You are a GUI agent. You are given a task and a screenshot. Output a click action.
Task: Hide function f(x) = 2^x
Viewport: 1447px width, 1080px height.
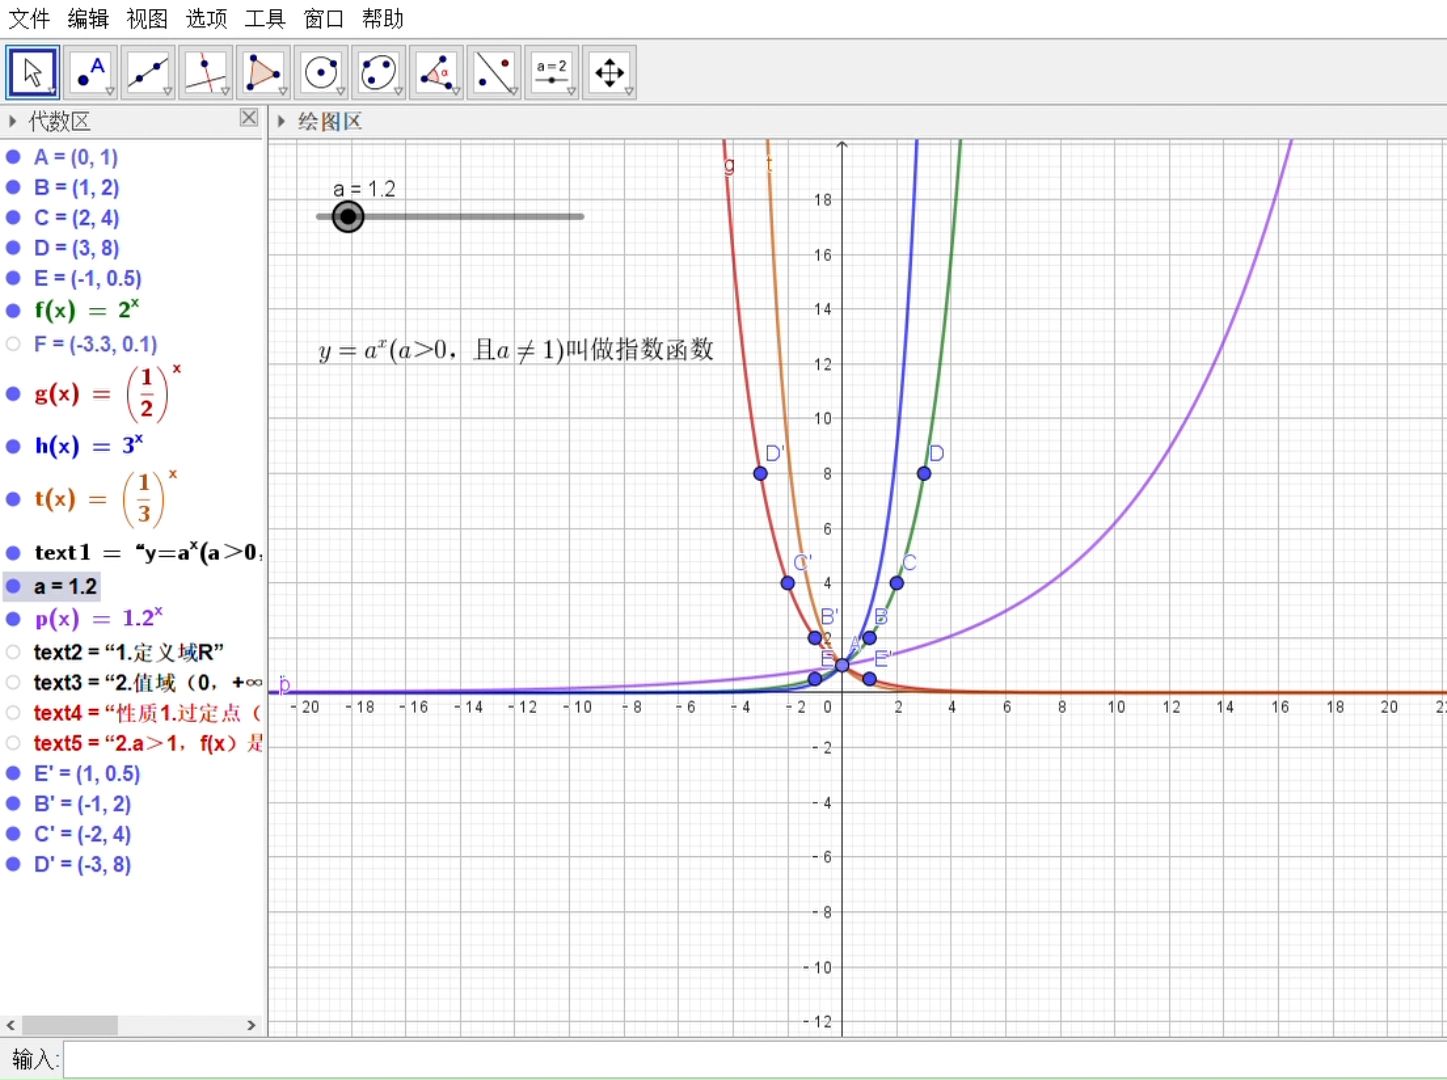click(x=13, y=310)
